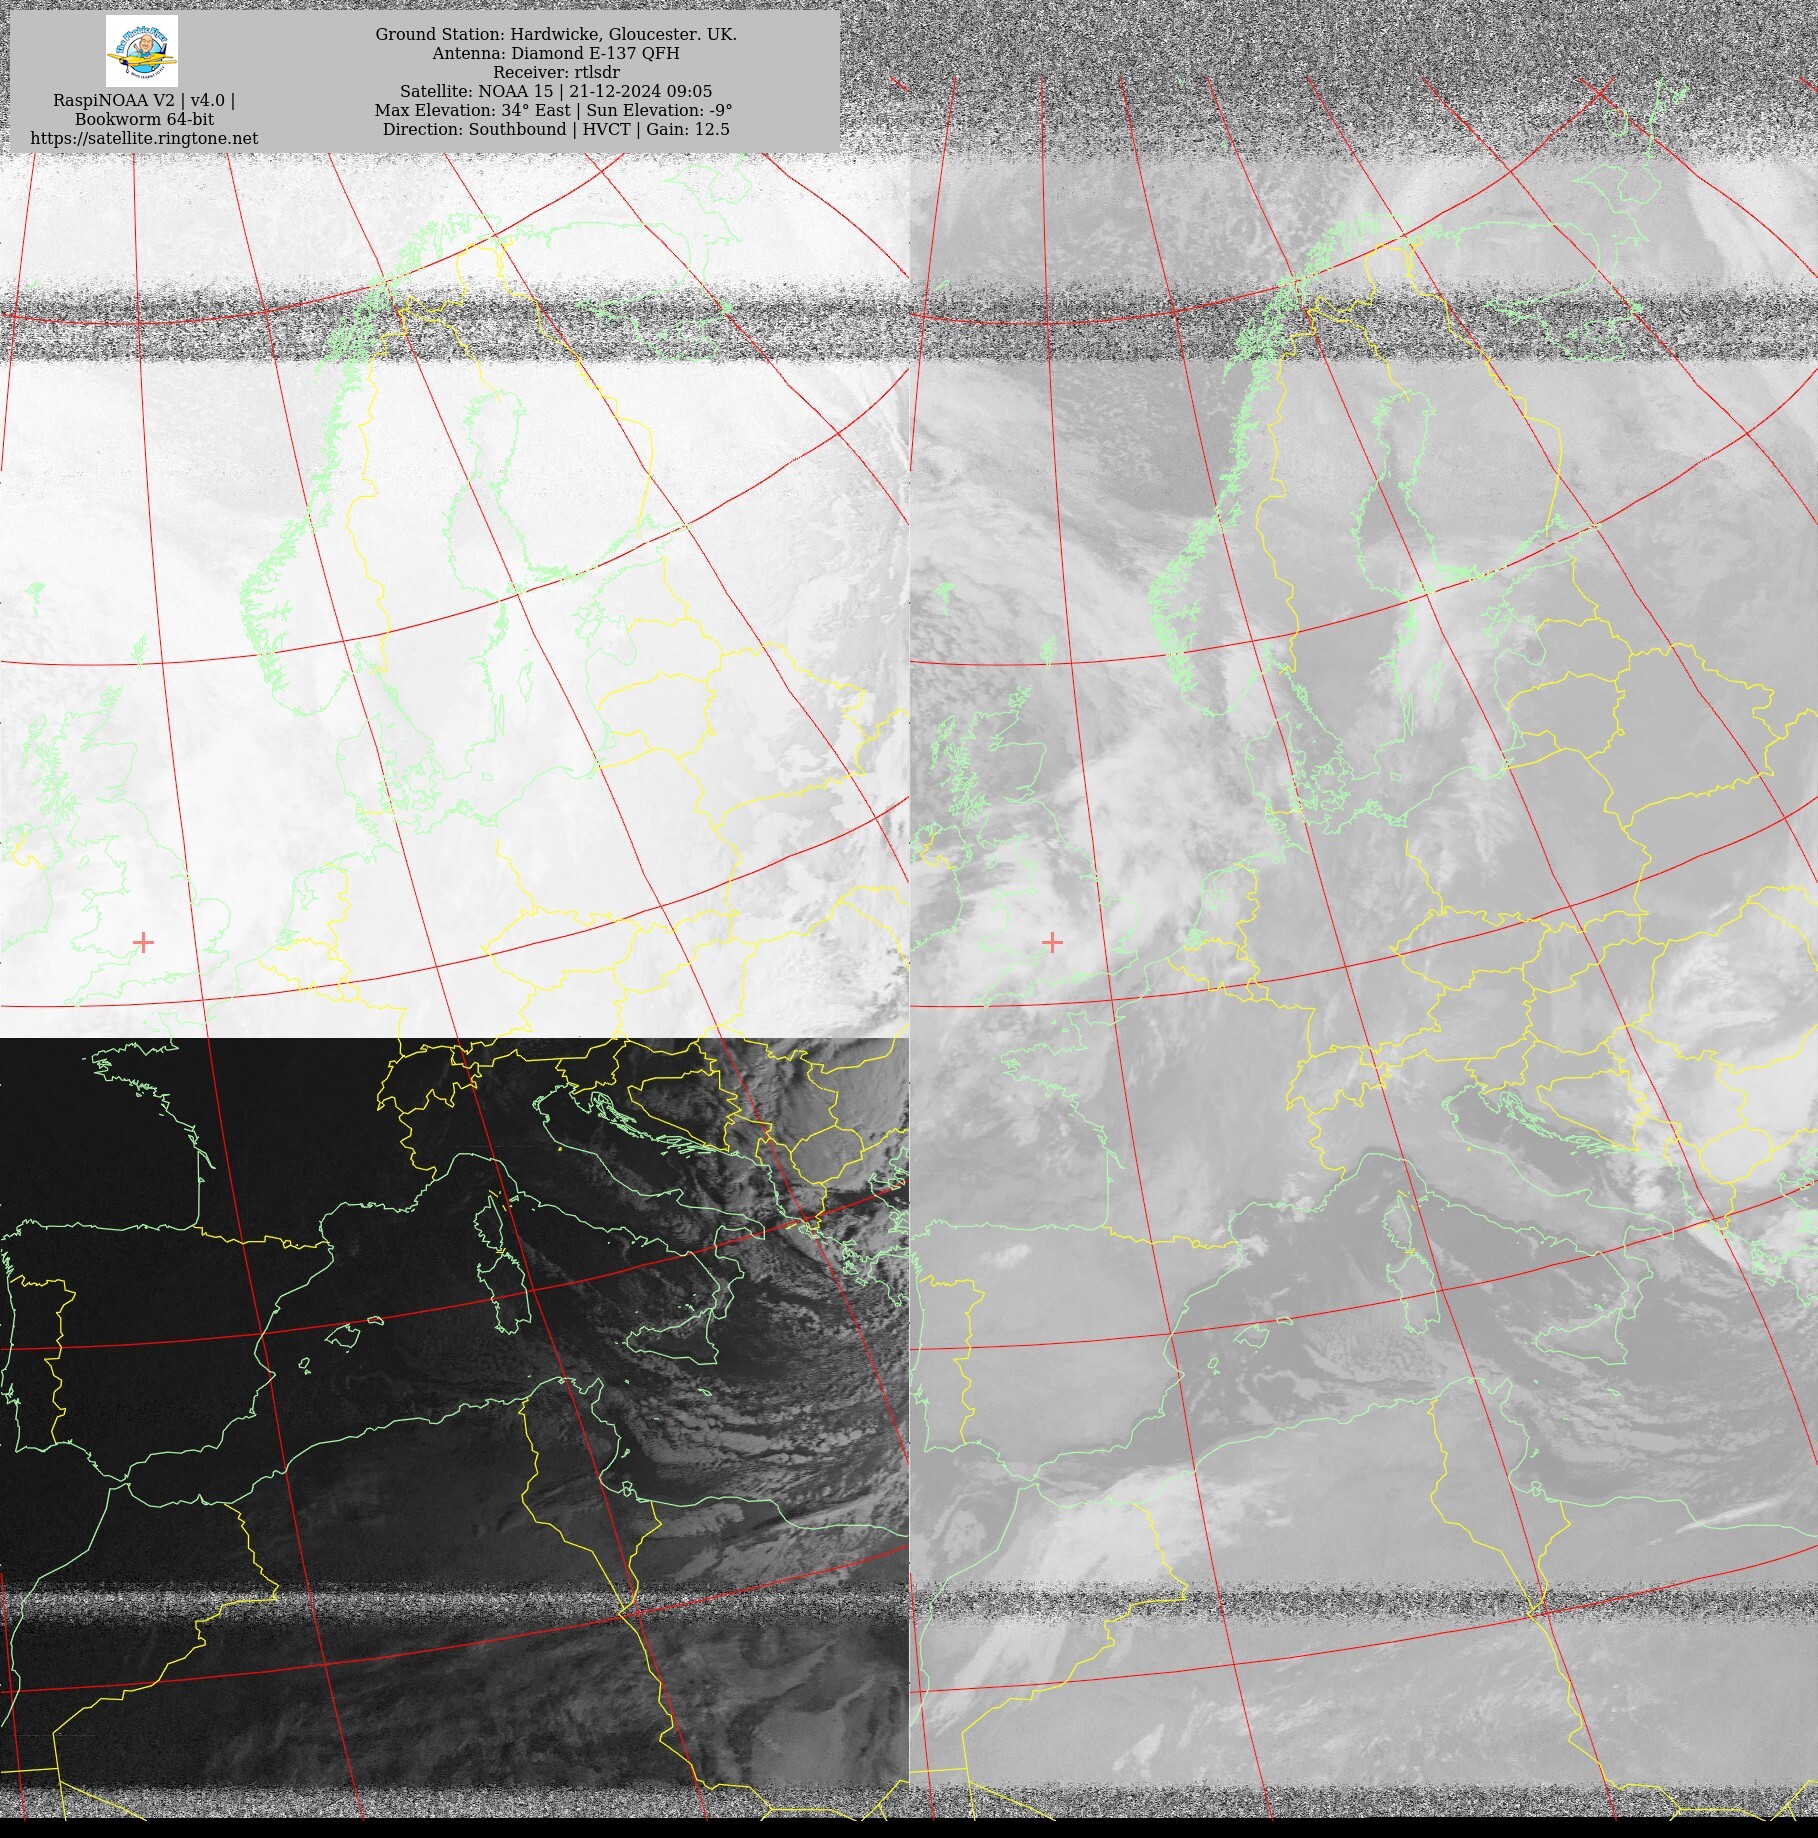Click the 'Direction: Southbound' gain line
The image size is (1818, 1838).
click(556, 129)
